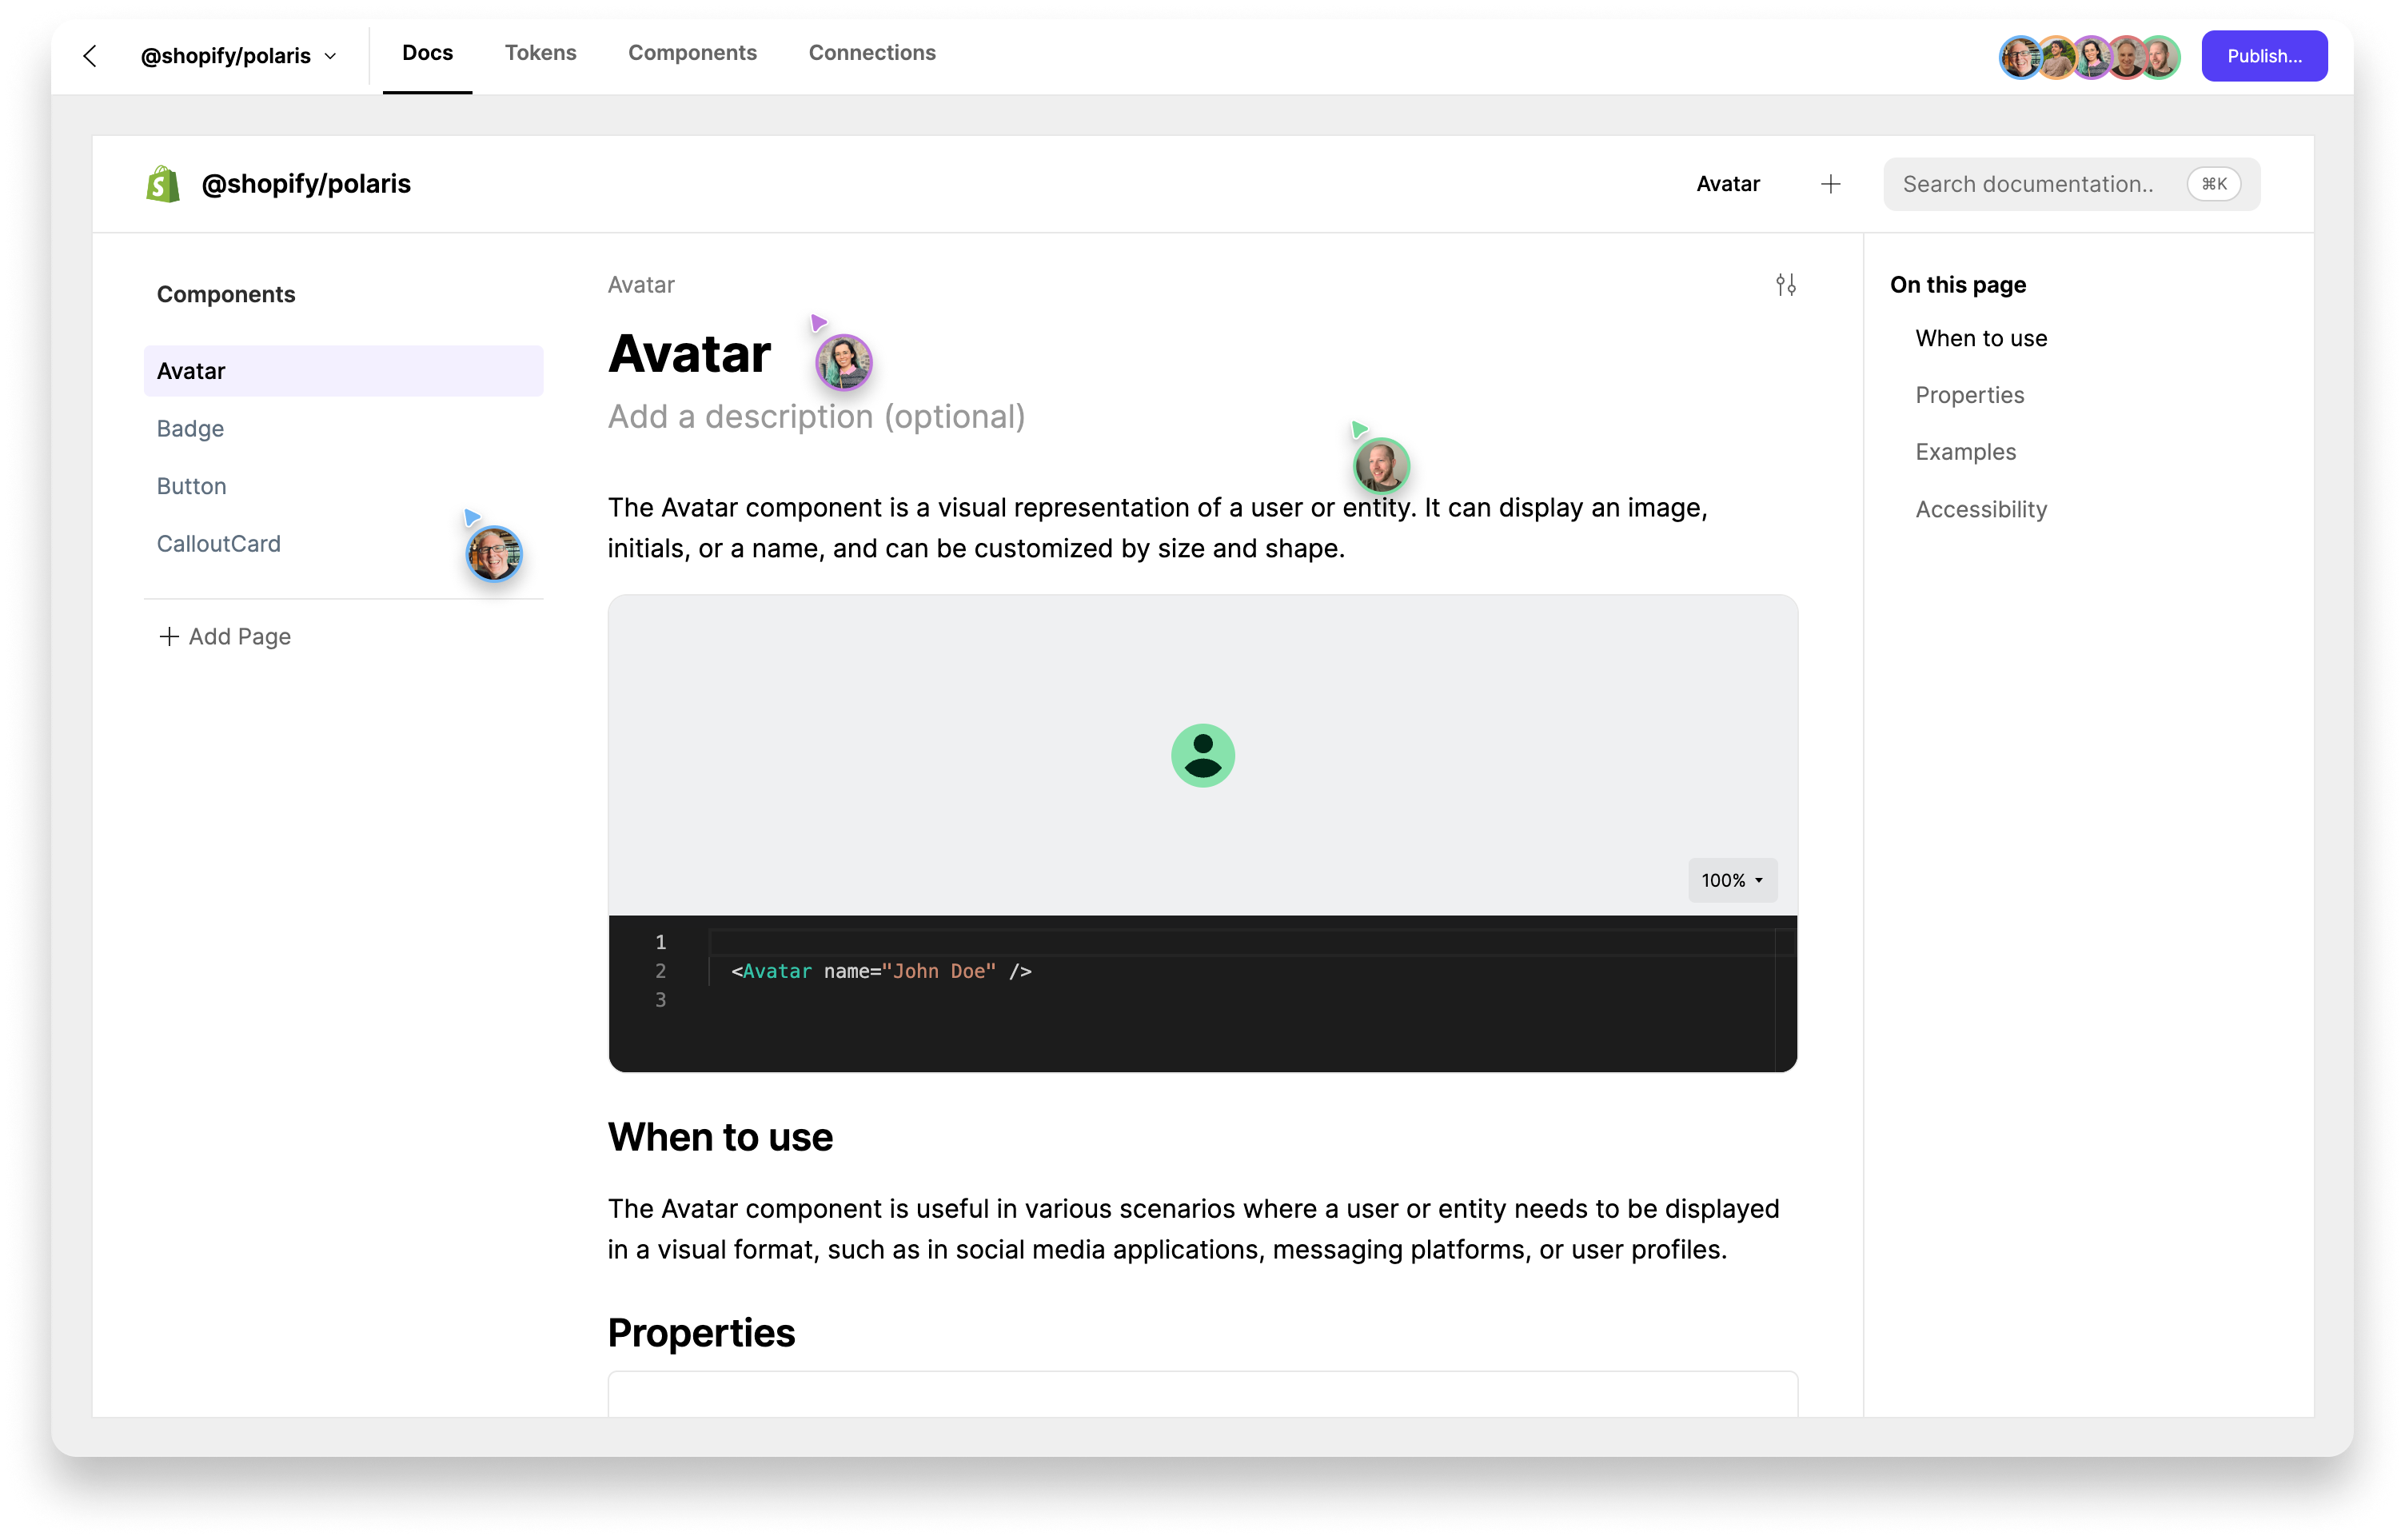This screenshot has width=2405, height=1540.
Task: Jump to Examples in On this page
Action: tap(1965, 453)
